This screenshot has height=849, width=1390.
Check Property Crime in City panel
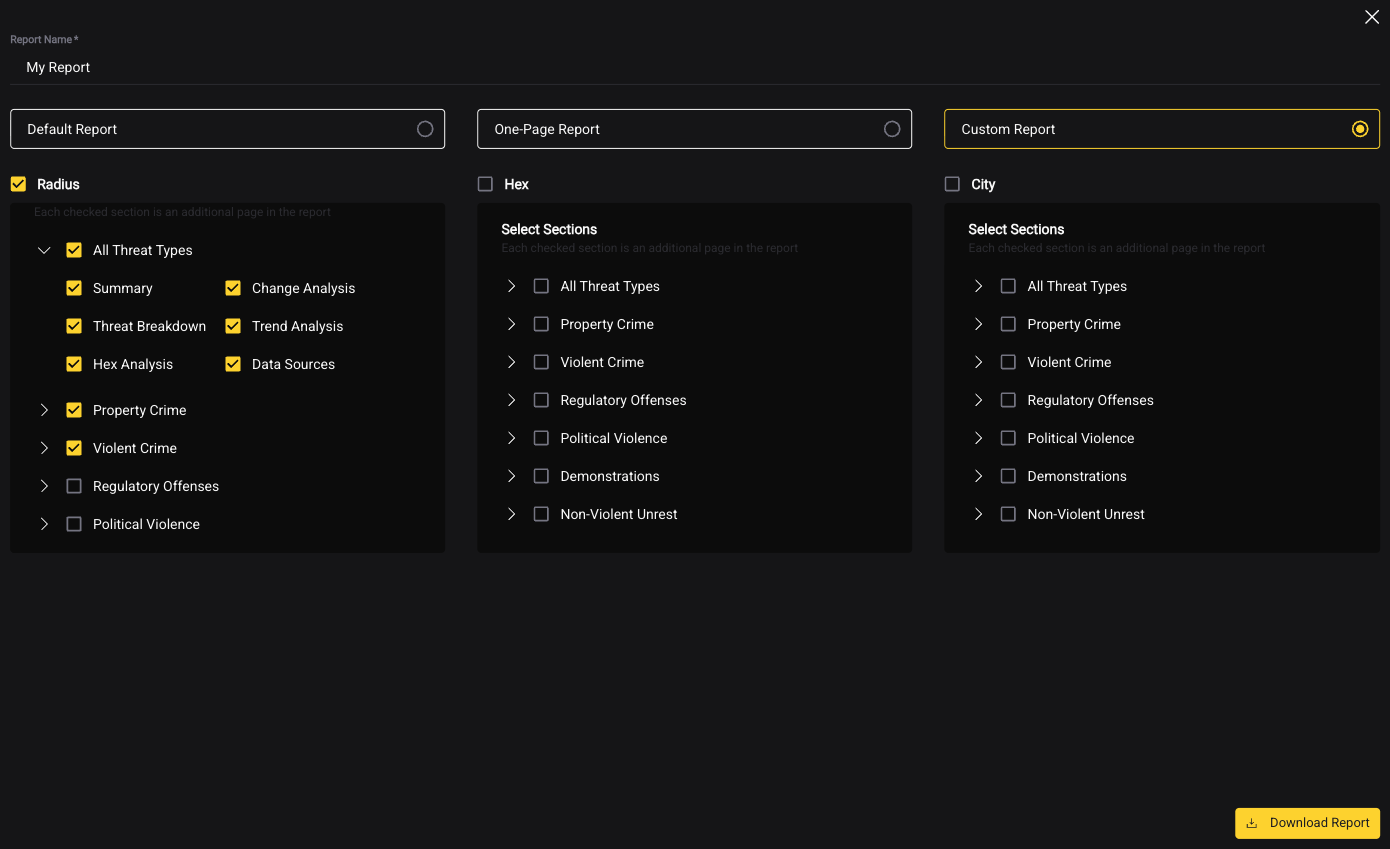[x=1008, y=324]
